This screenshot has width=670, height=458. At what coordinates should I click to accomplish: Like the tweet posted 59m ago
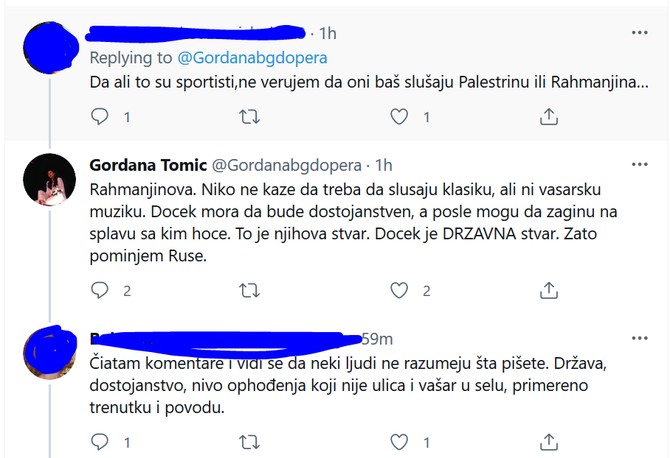[x=399, y=442]
